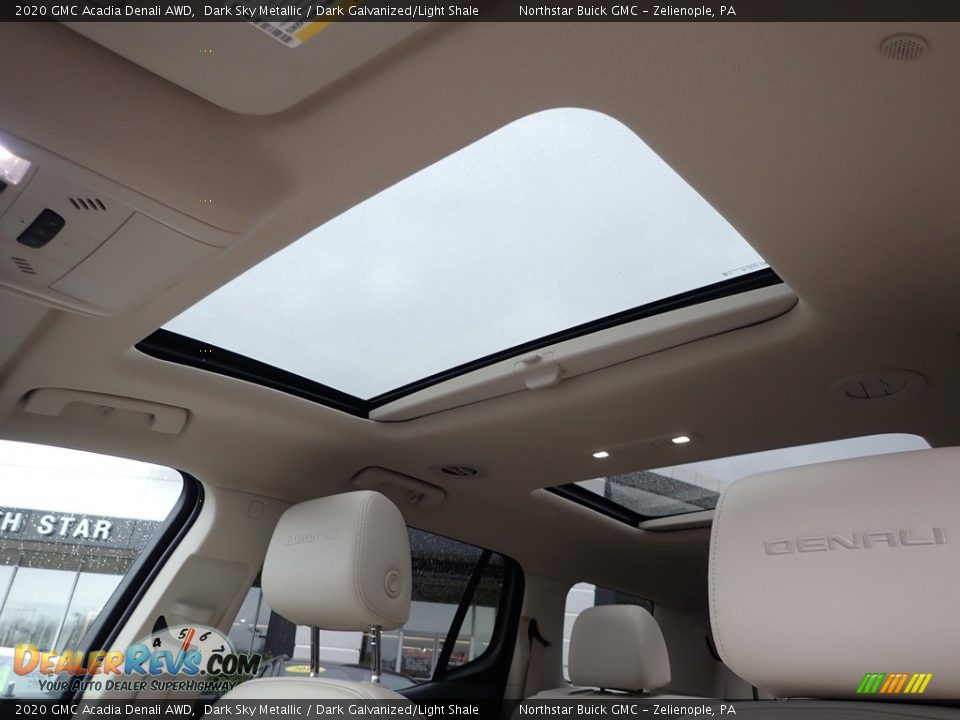Select '2020 GMC Acadia Denali AWD' in bottom caption
Viewport: 960px width, 720px height.
(103, 710)
